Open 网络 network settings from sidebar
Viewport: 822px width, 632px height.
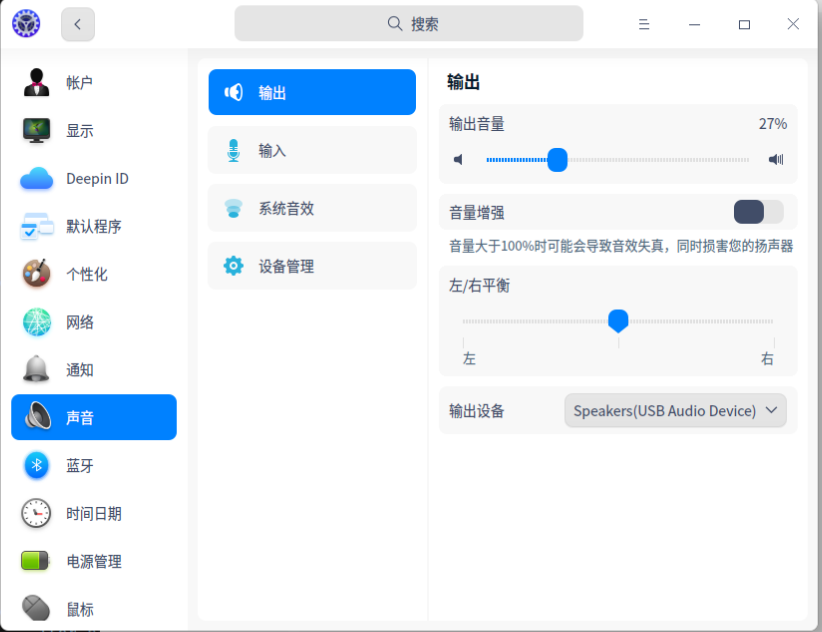[36, 322]
